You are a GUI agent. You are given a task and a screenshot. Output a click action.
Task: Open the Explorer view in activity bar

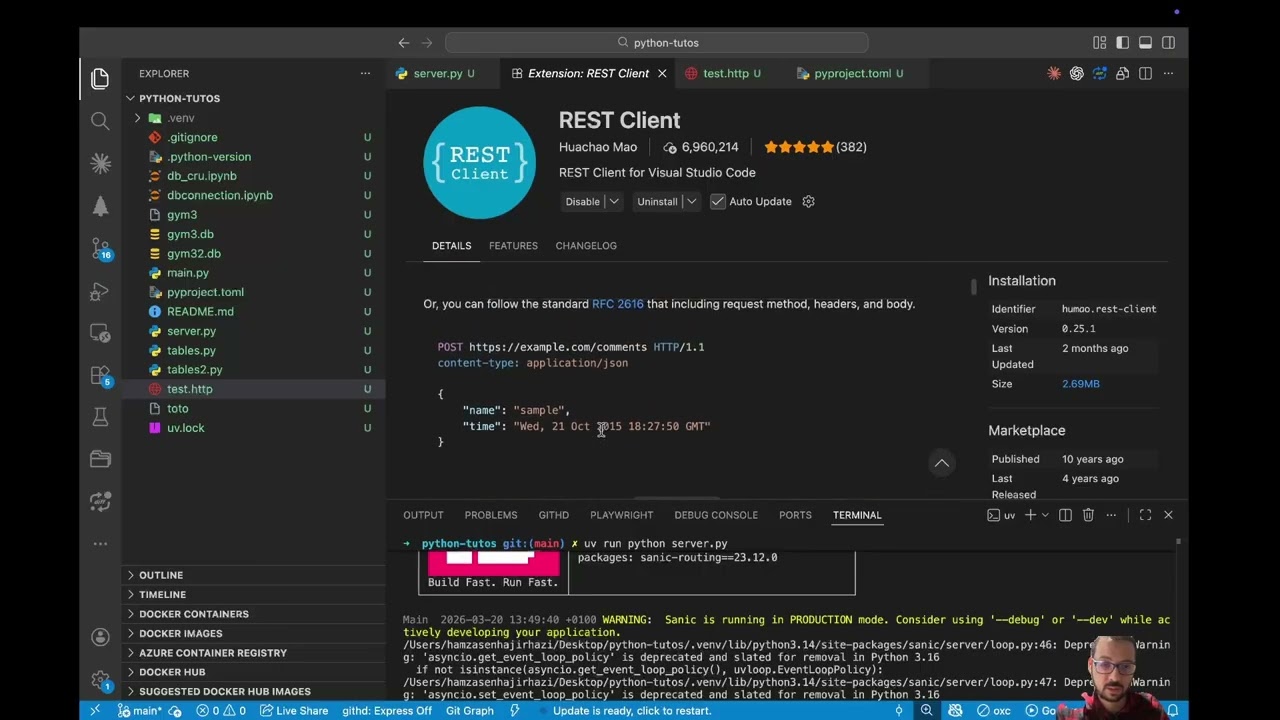(x=100, y=79)
